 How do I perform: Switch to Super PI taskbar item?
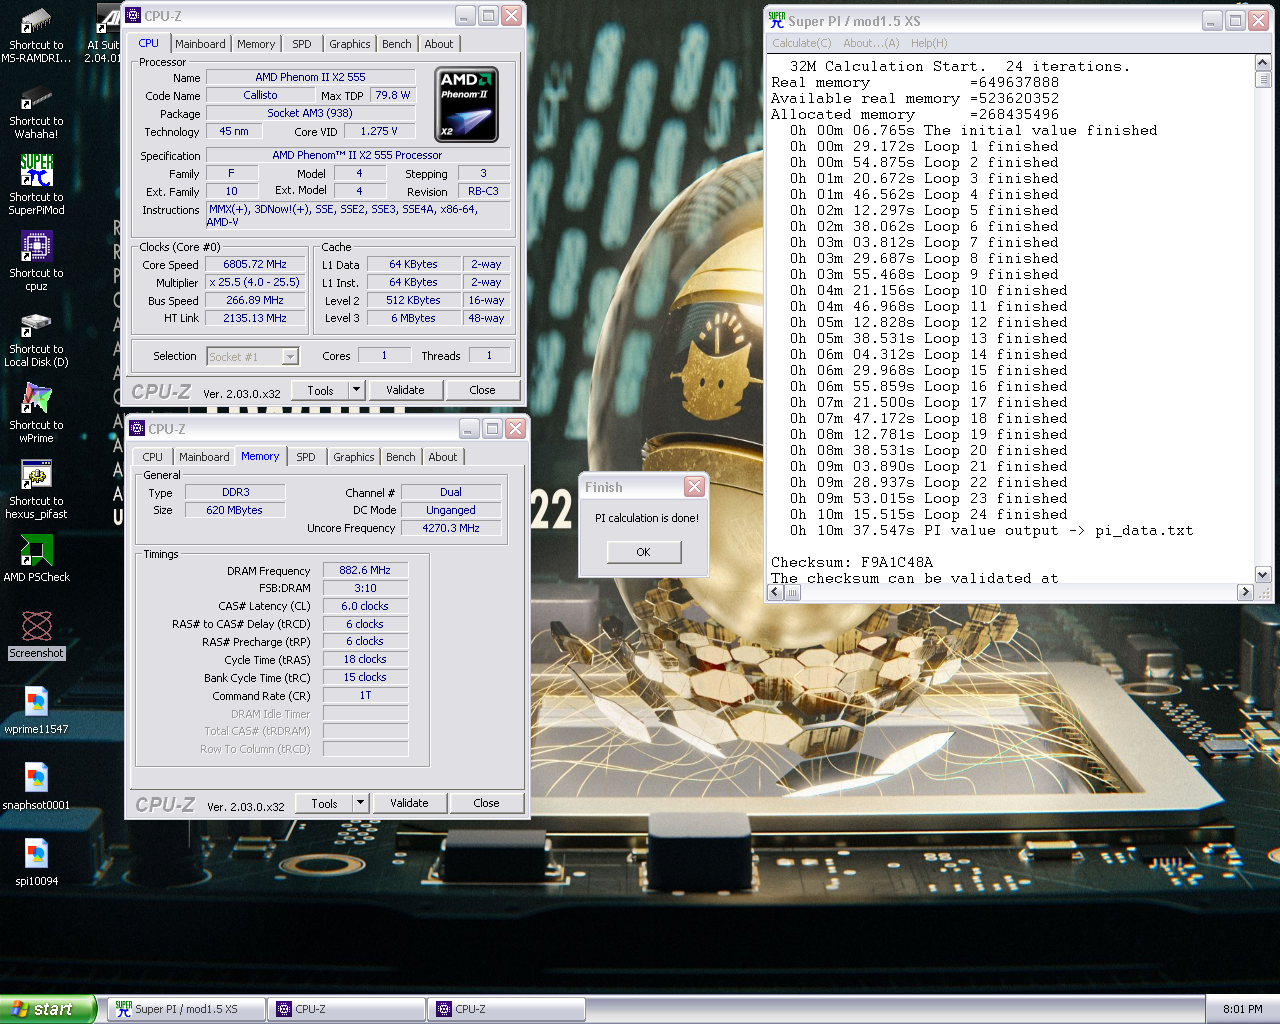(x=186, y=1009)
